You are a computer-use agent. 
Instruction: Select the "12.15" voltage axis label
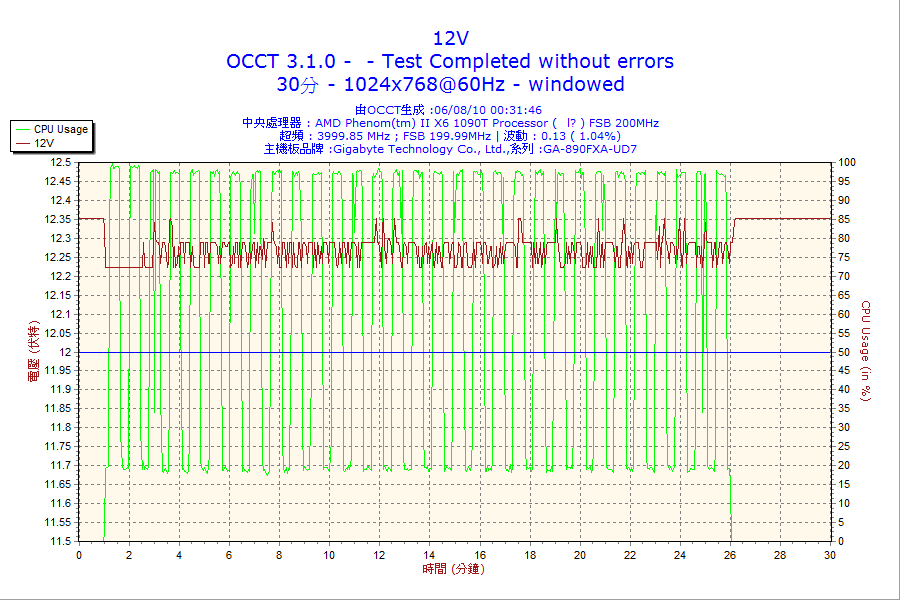tap(58, 295)
